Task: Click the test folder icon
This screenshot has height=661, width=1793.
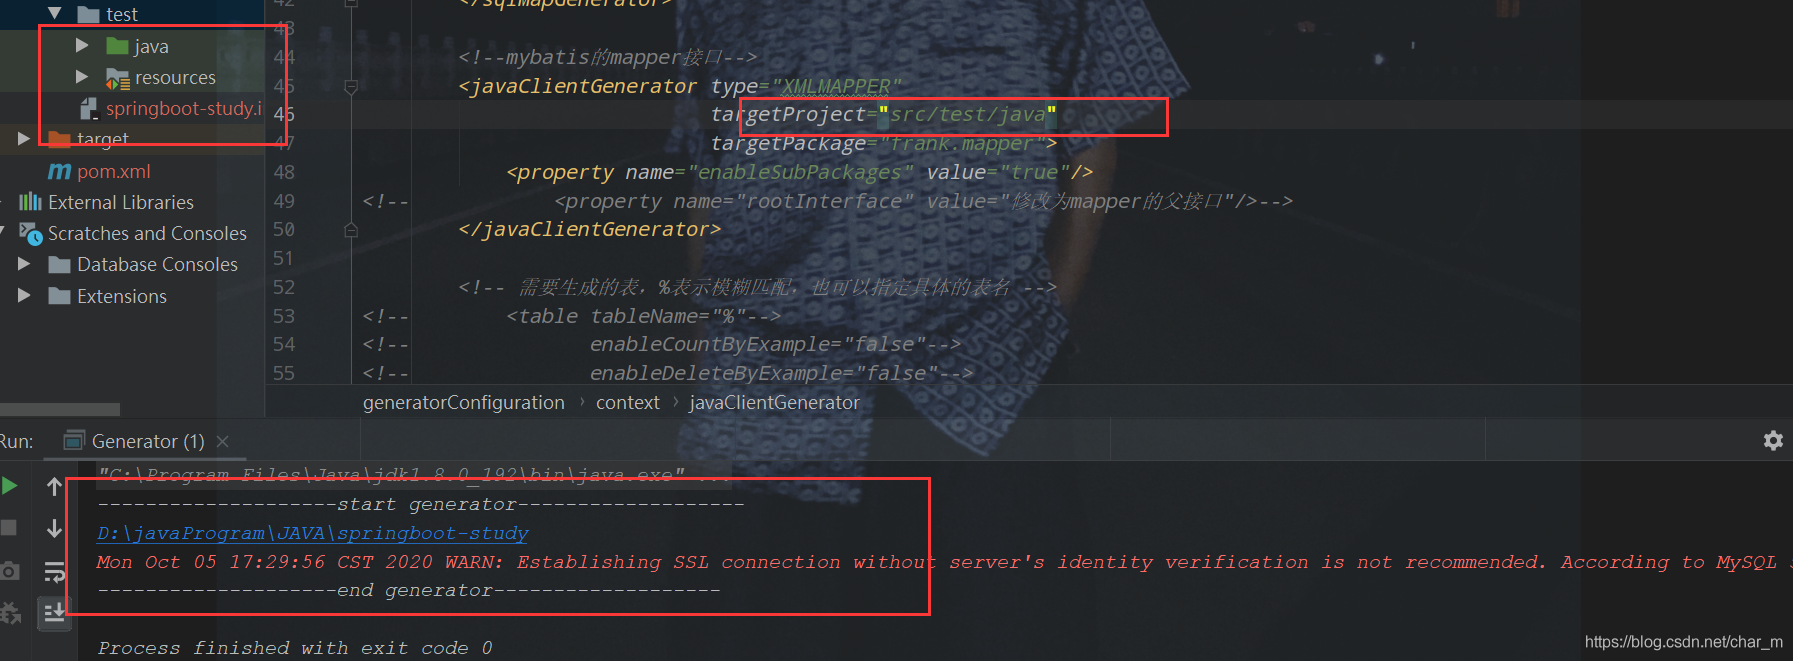Action: [x=89, y=14]
